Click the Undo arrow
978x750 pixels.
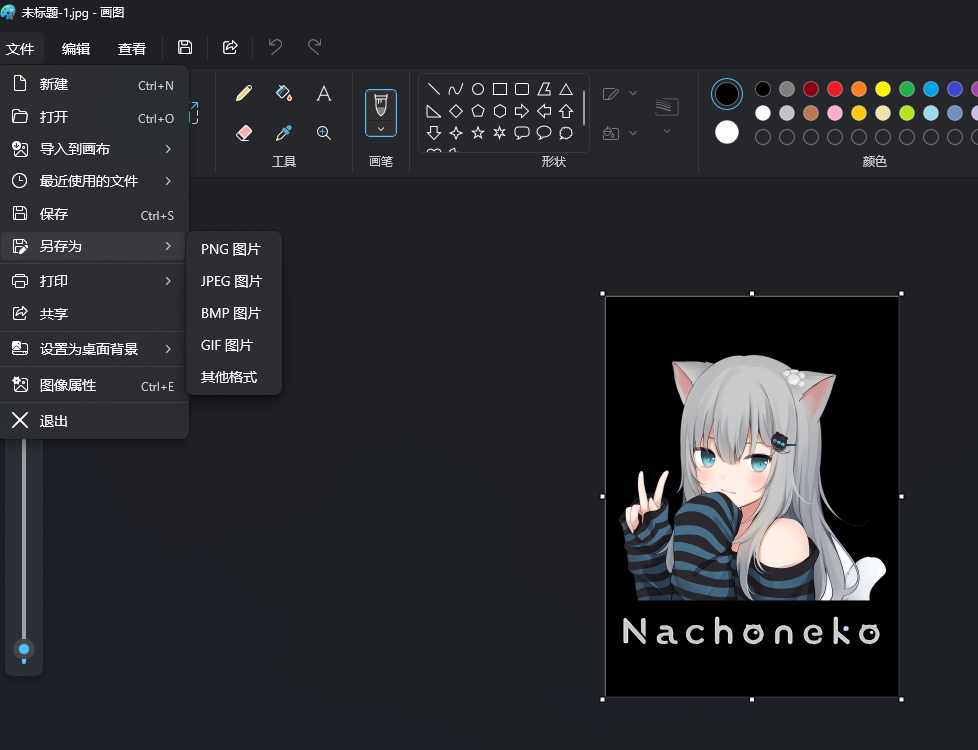pyautogui.click(x=276, y=47)
